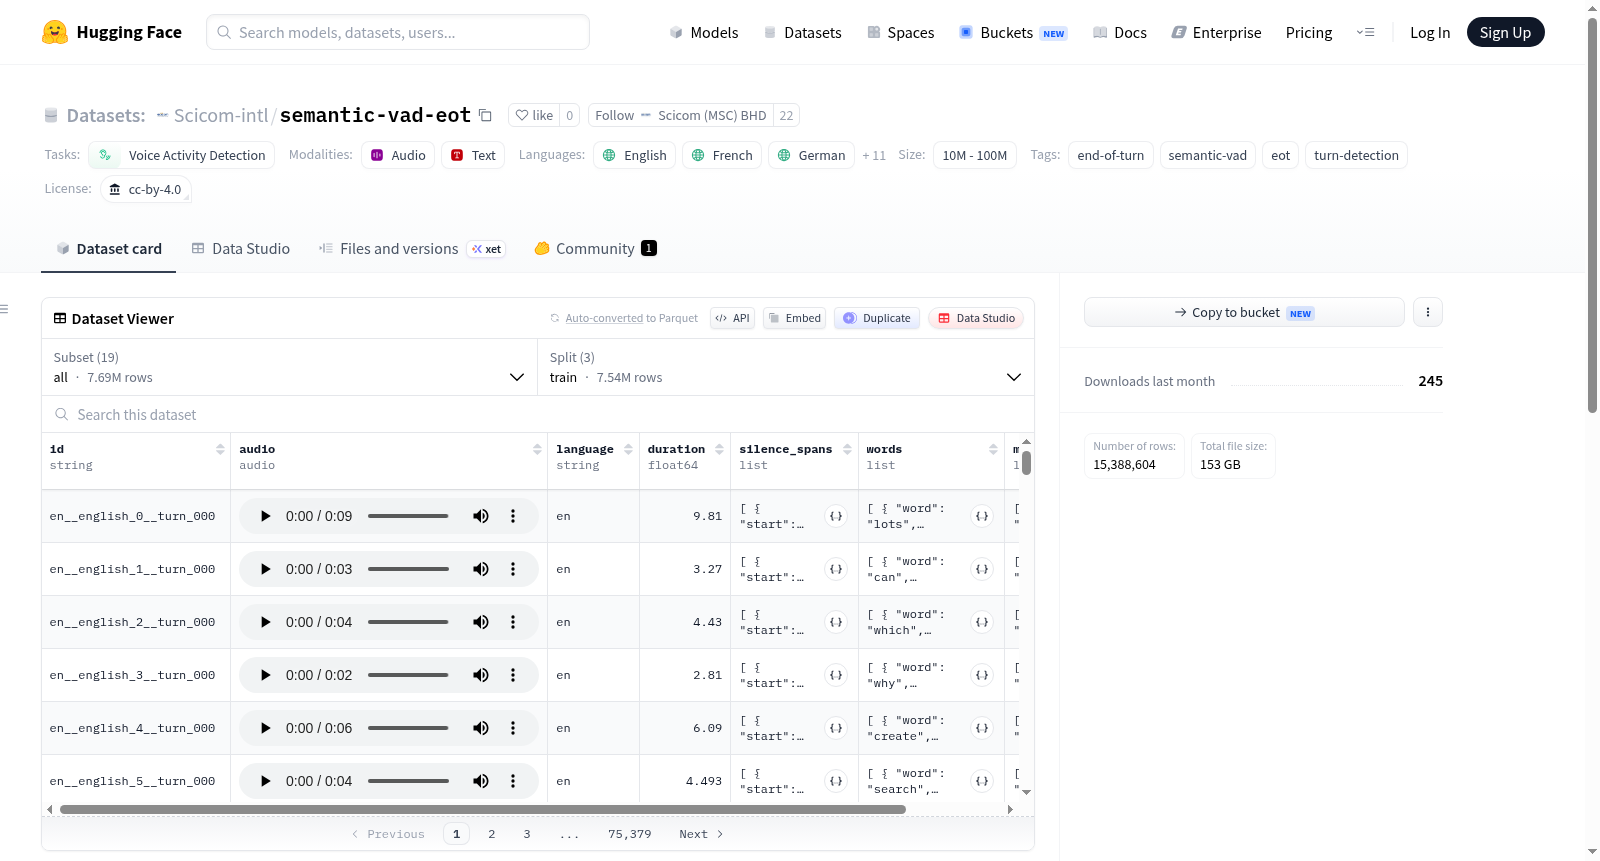Viewport: 1600px width, 861px height.
Task: Play audio for en__english_3__turn_000
Action: pos(265,675)
